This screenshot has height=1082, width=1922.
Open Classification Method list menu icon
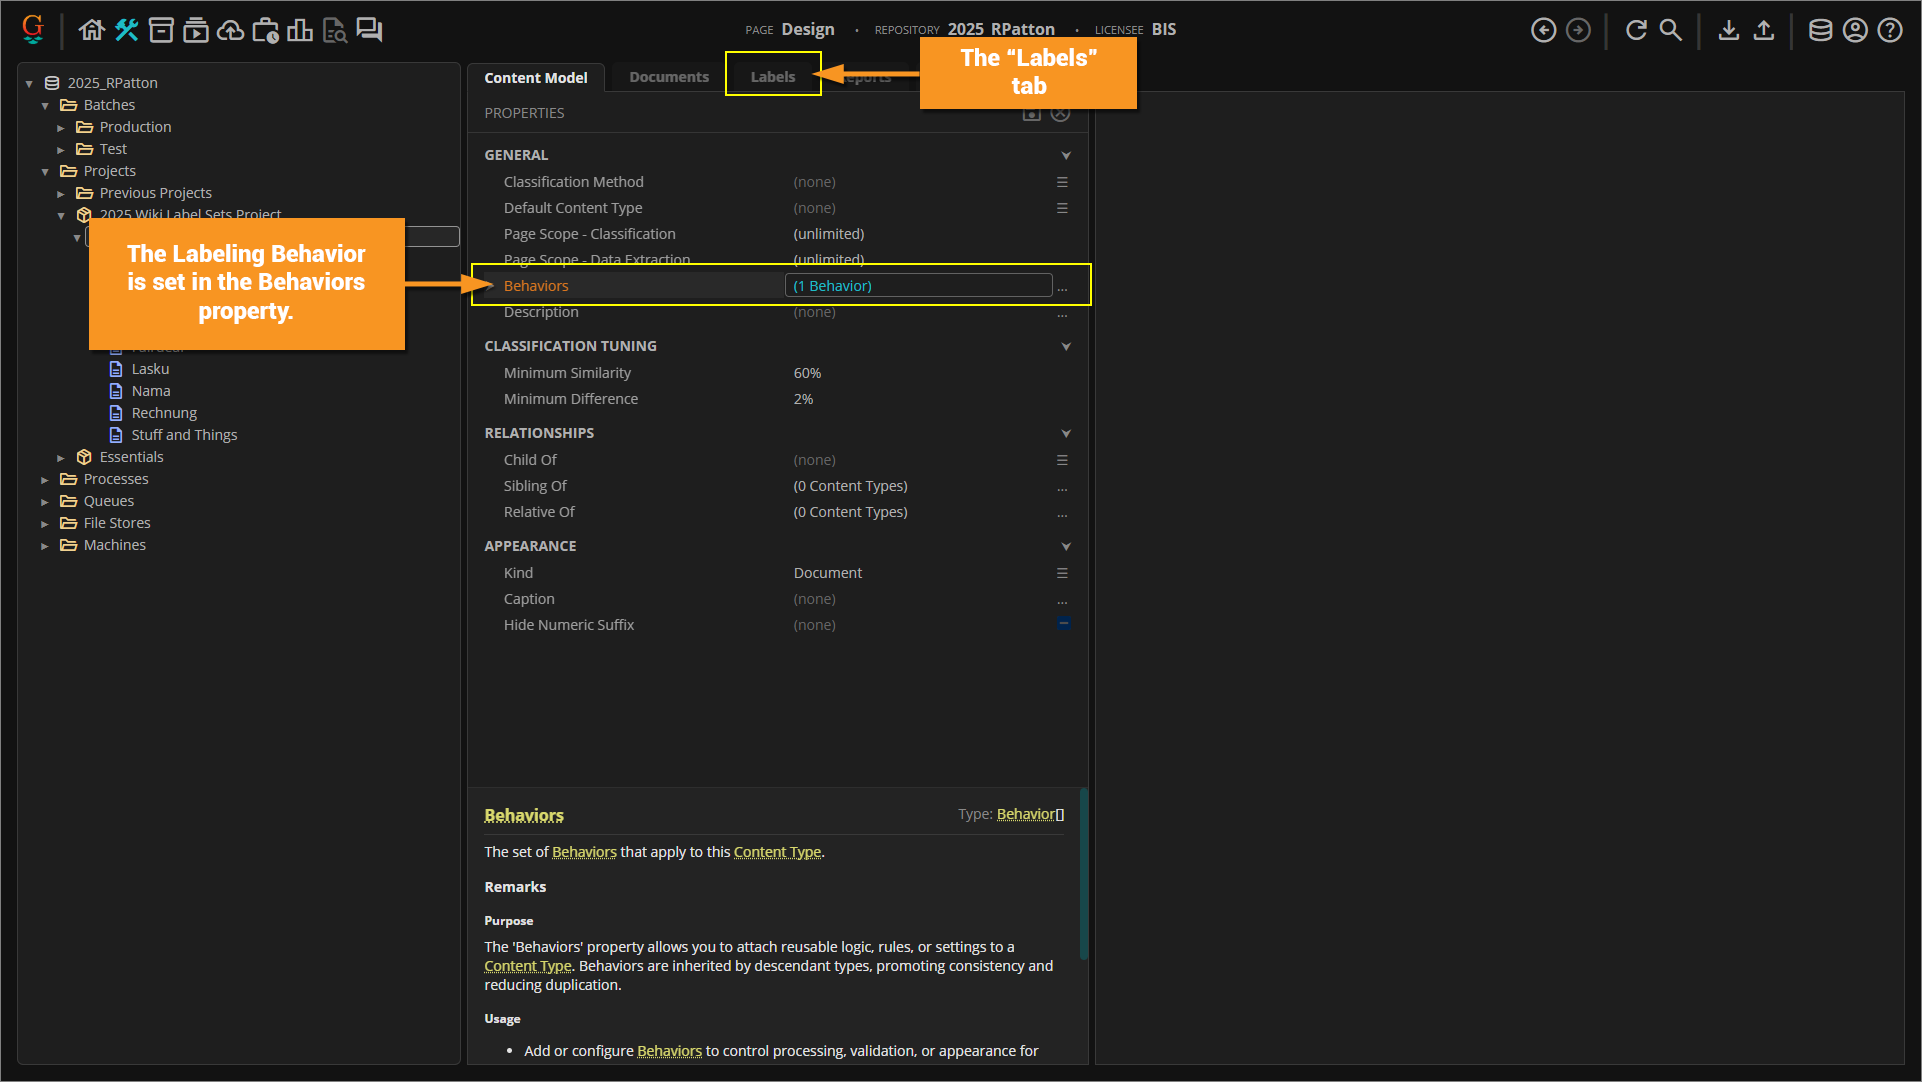coord(1062,182)
